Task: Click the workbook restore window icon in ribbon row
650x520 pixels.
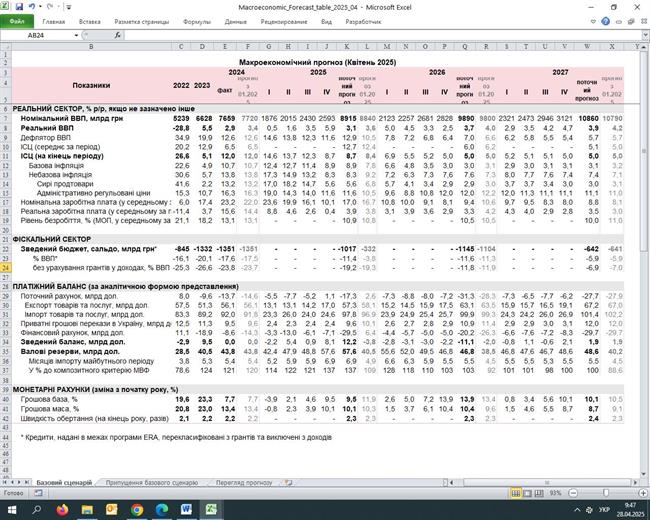Action: coord(631,22)
